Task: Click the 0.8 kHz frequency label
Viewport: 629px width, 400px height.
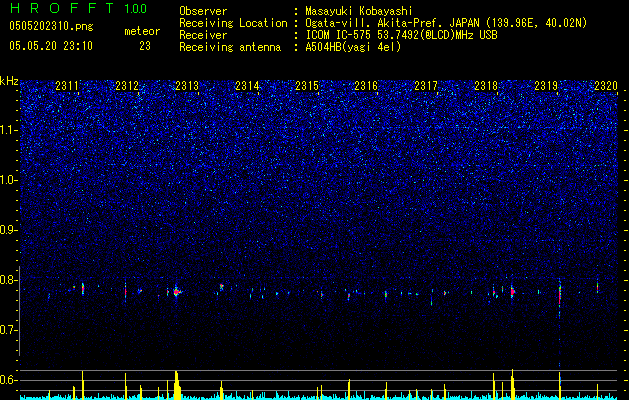Action: [x=9, y=280]
